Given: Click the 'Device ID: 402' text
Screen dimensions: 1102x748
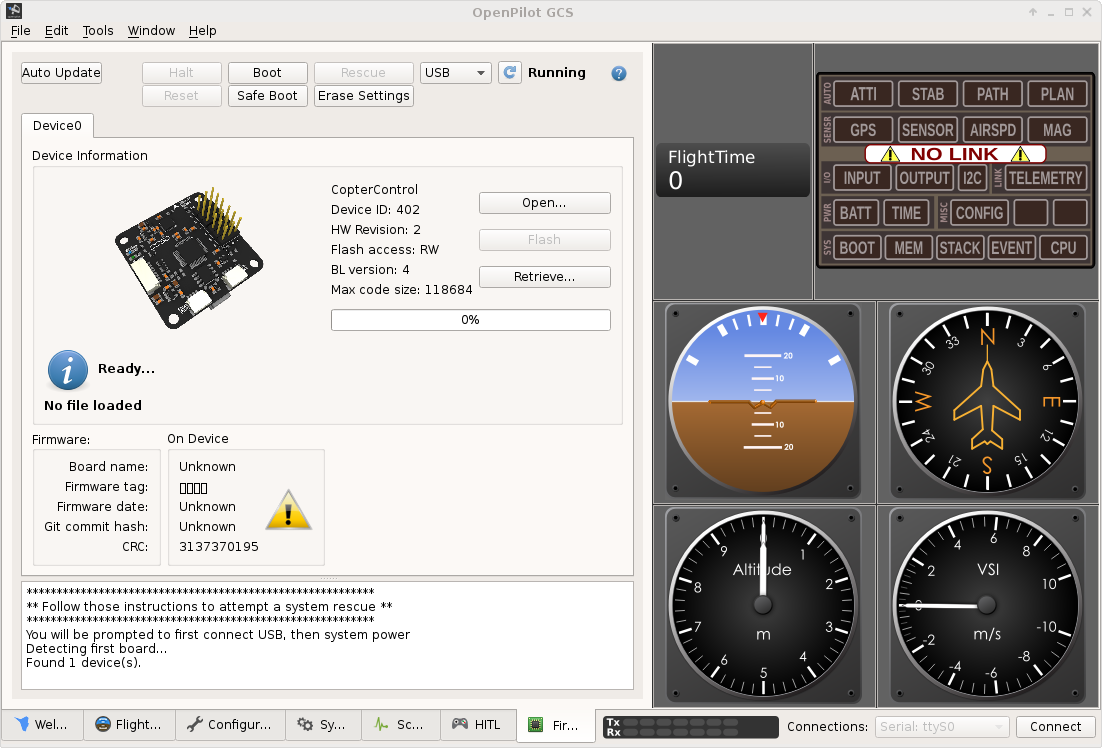Looking at the screenshot, I should pyautogui.click(x=375, y=209).
